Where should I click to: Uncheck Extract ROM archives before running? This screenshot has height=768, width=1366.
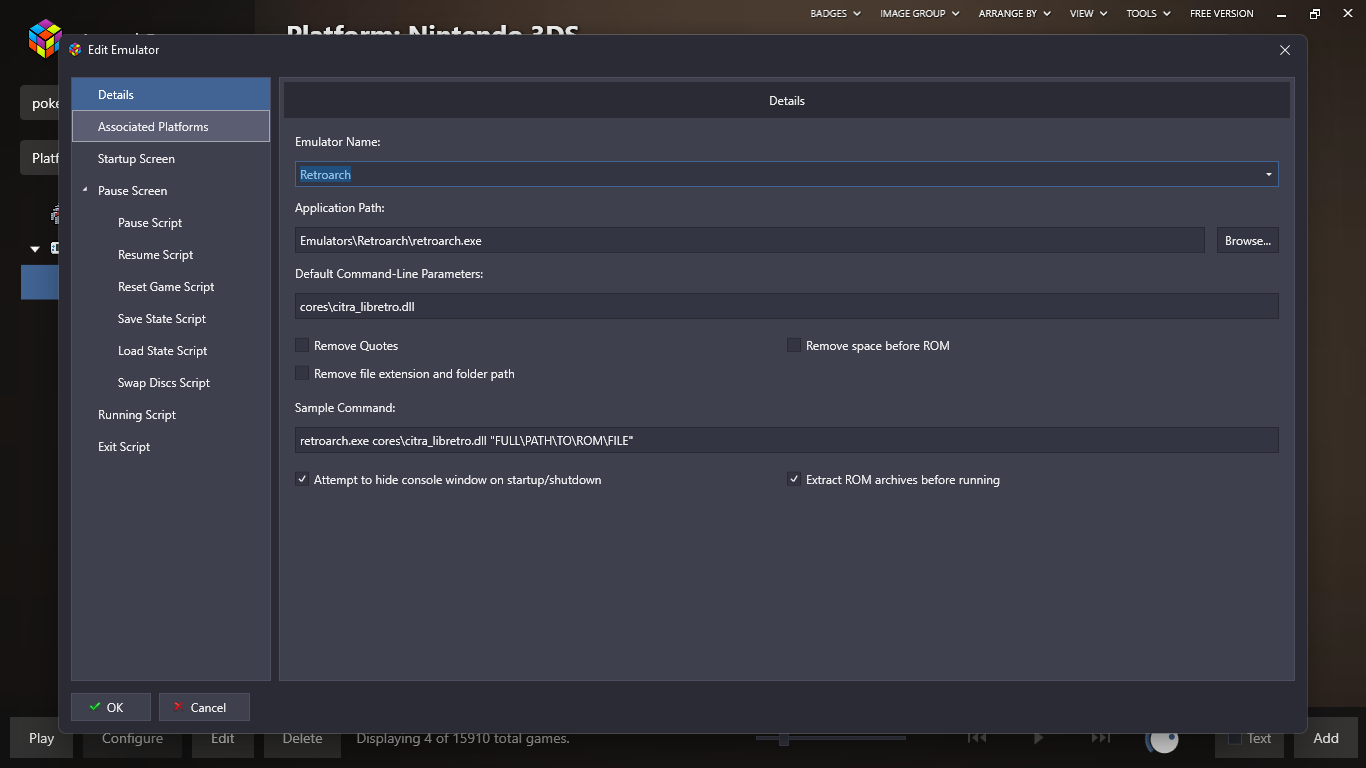(794, 479)
